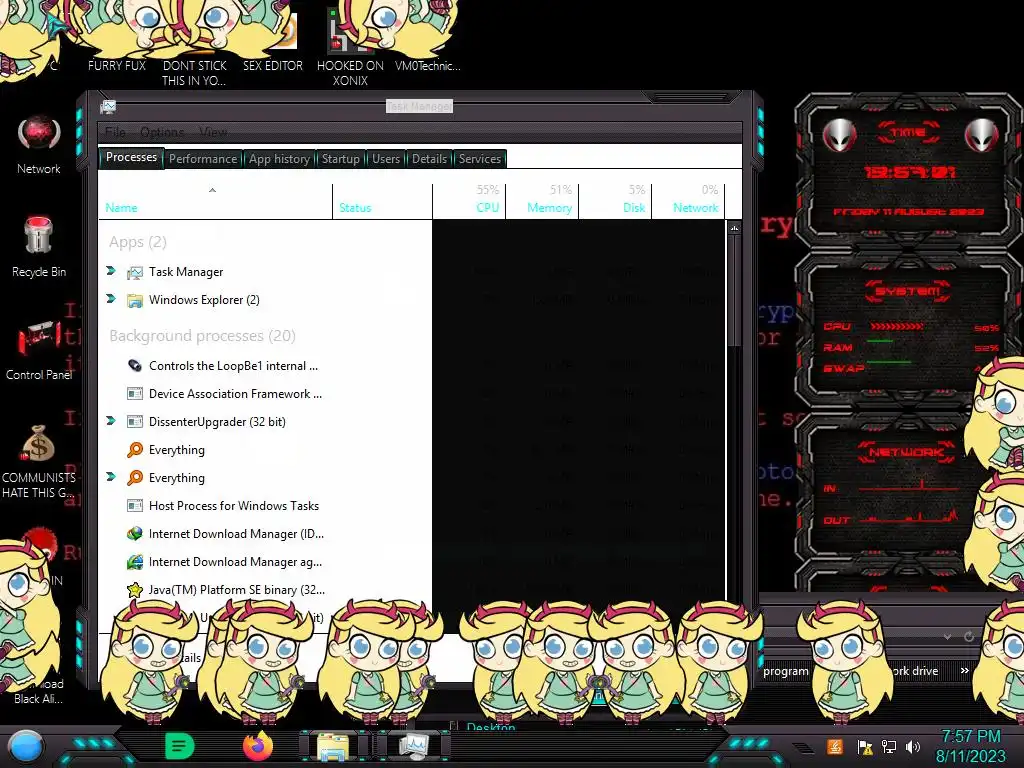Select the HOOKED ON XONIX desktop icon
This screenshot has height=768, width=1024.
coord(350,49)
